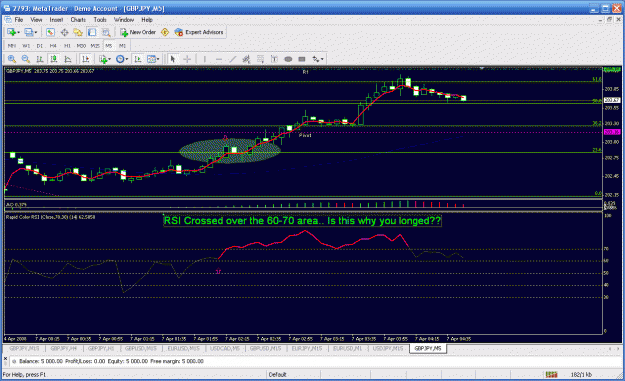Open the Indicators list dropdown arrow
This screenshot has width=625, height=381.
[x=110, y=59]
